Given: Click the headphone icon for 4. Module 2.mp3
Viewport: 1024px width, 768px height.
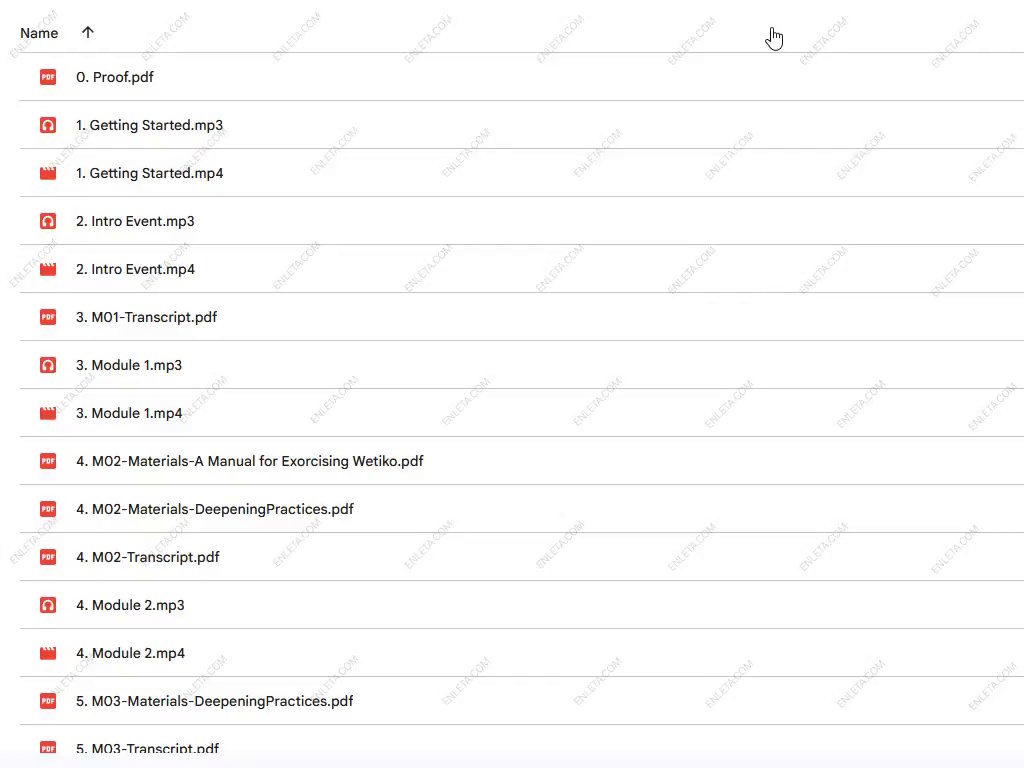Looking at the screenshot, I should click(x=47, y=605).
